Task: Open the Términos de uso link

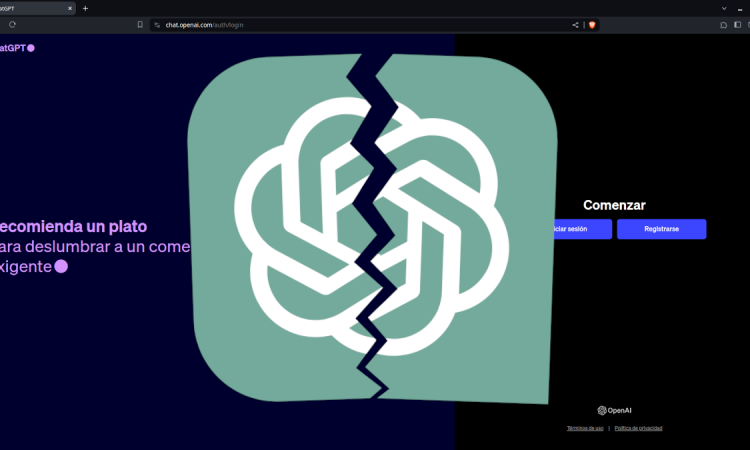Action: coord(585,428)
